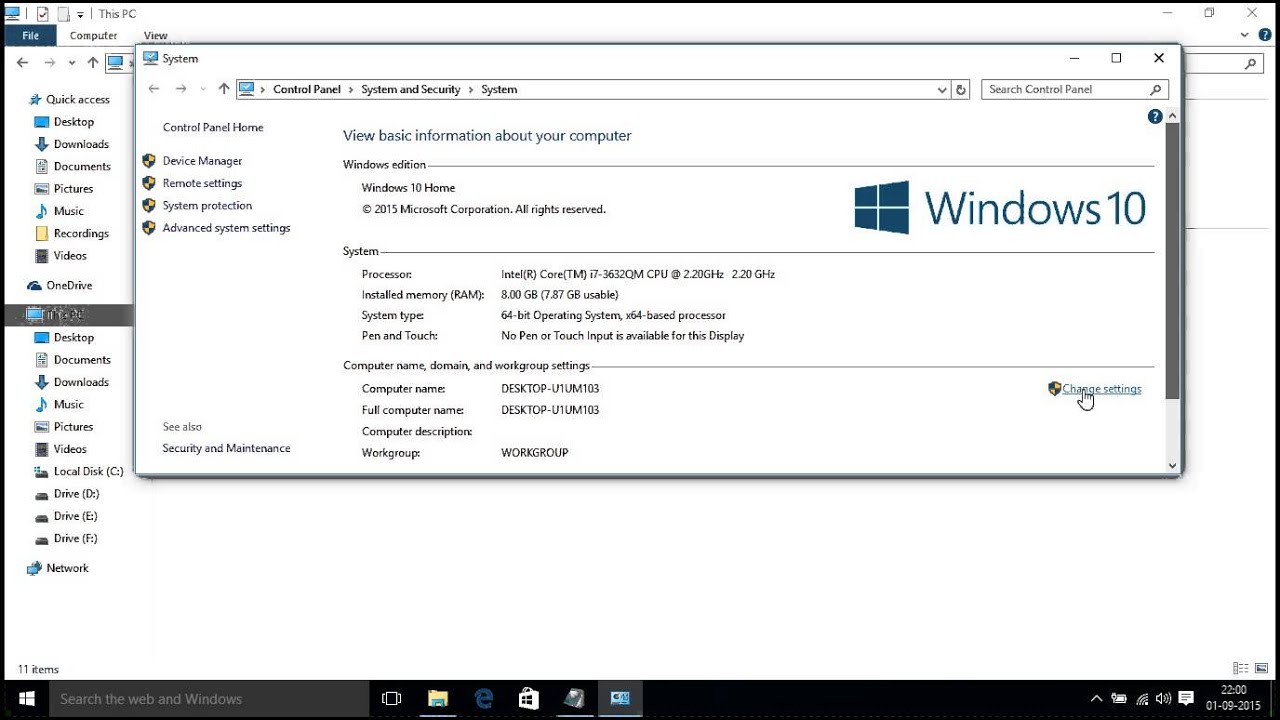Screen dimensions: 1280x720
Task: Go up one level in System window
Action: (x=224, y=89)
